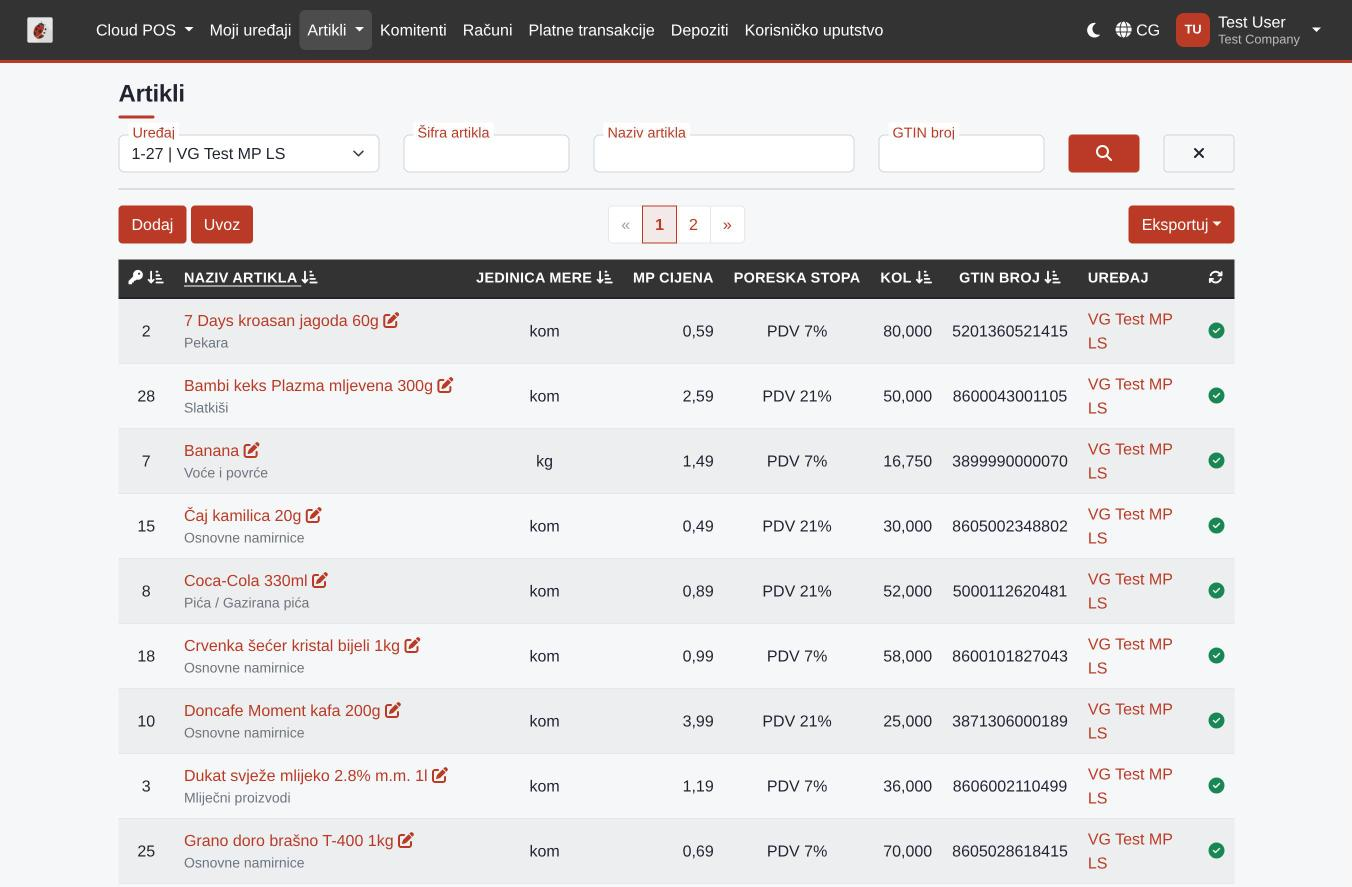Click the edit icon for Banana
This screenshot has width=1352, height=887.
tap(251, 450)
